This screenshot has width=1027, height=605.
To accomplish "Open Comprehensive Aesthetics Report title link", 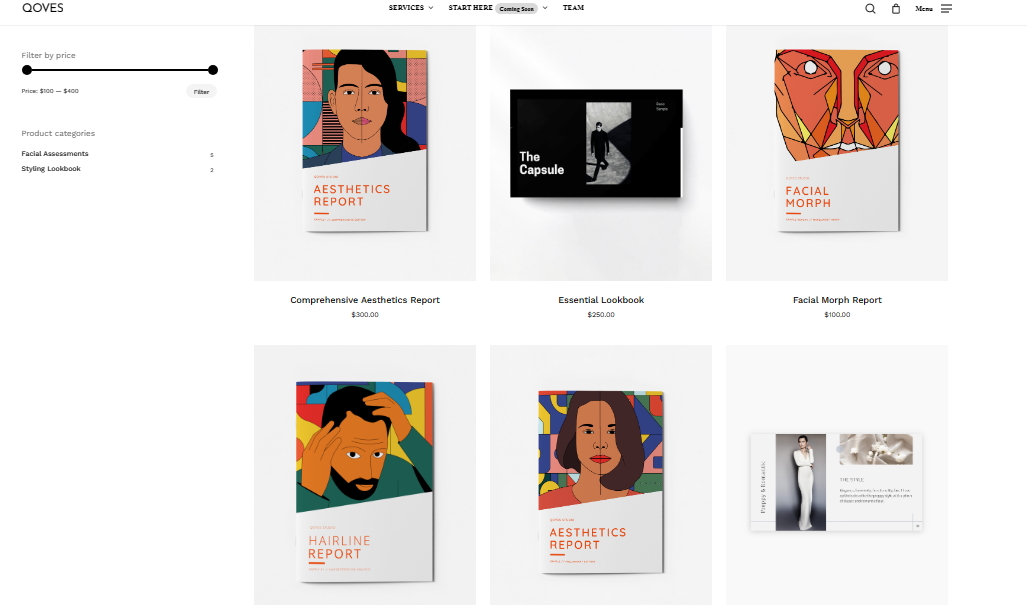I will point(365,300).
